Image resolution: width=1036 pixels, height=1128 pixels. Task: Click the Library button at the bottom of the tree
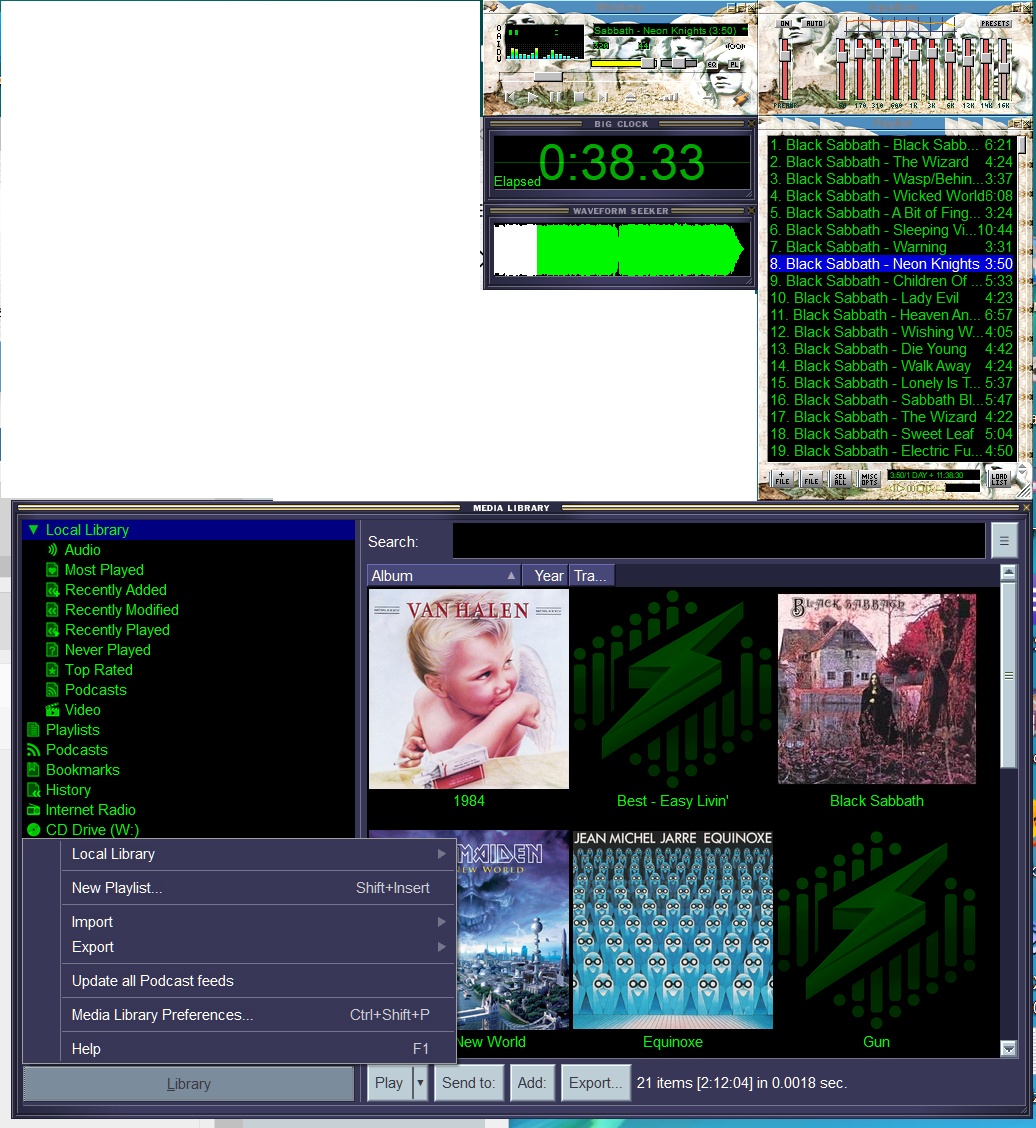pos(188,1084)
